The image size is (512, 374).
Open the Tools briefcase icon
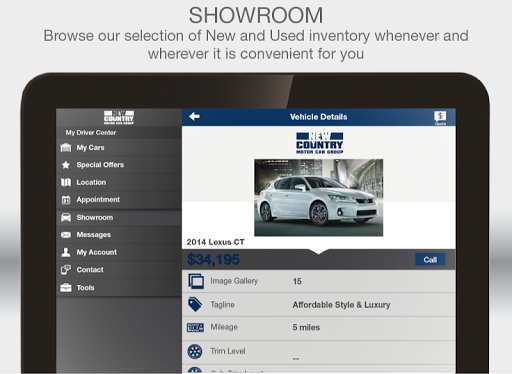(66, 287)
